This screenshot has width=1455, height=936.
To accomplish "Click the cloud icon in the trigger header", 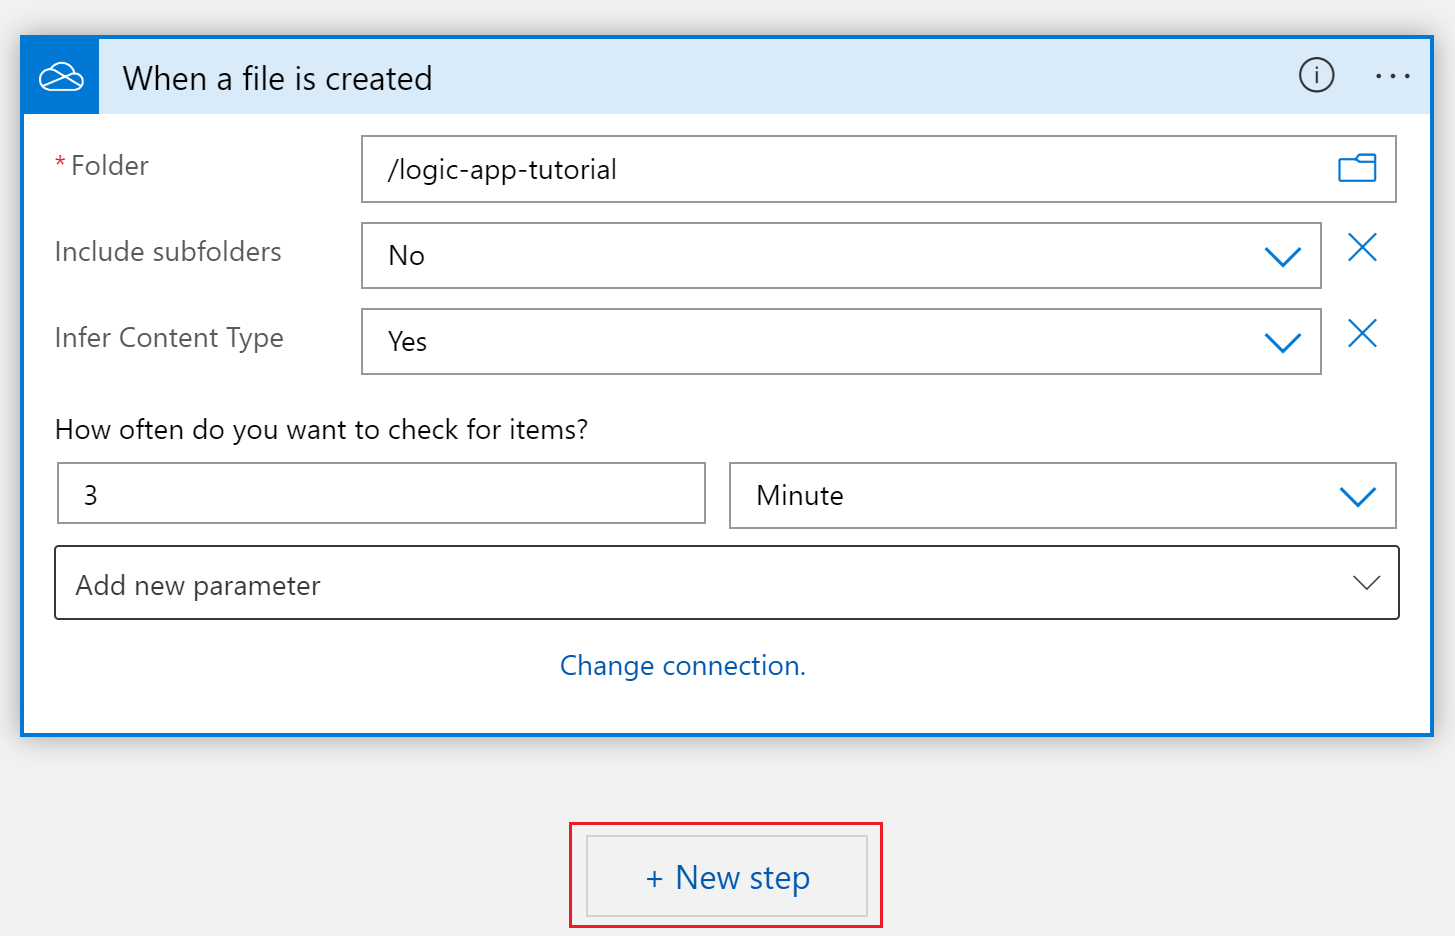I will pyautogui.click(x=59, y=76).
